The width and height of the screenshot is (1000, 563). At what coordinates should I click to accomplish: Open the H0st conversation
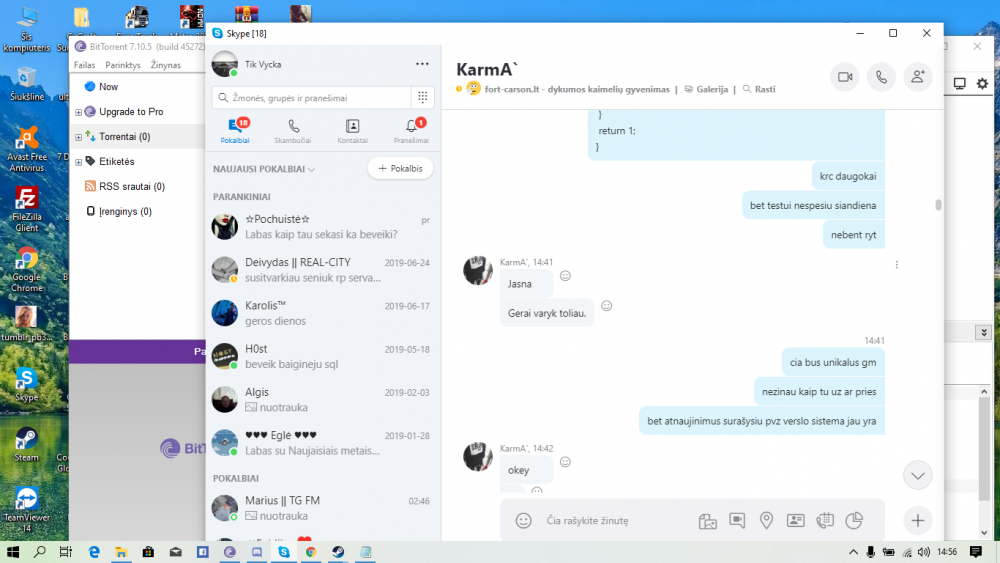323,356
